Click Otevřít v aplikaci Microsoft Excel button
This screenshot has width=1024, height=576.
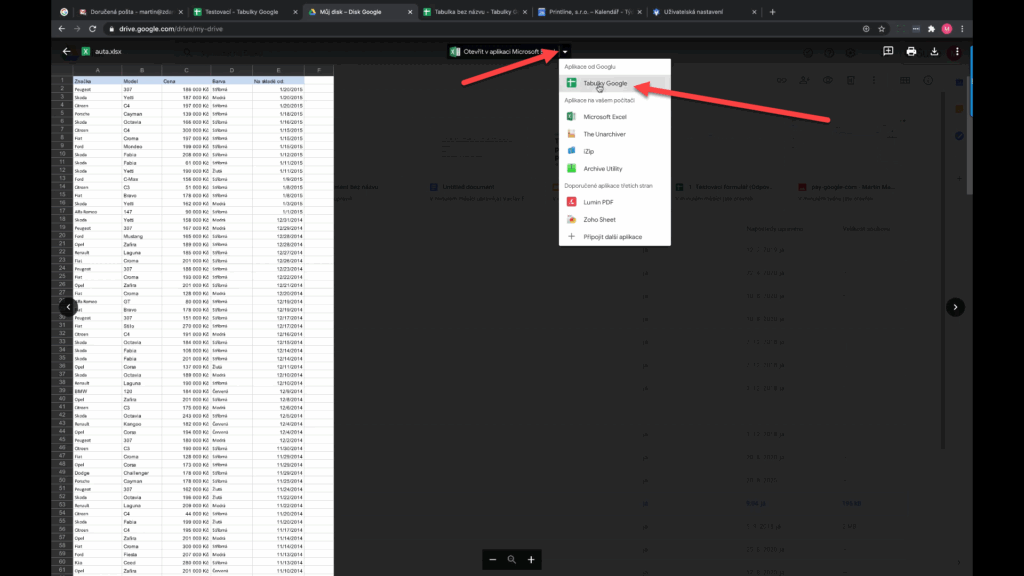click(x=502, y=51)
